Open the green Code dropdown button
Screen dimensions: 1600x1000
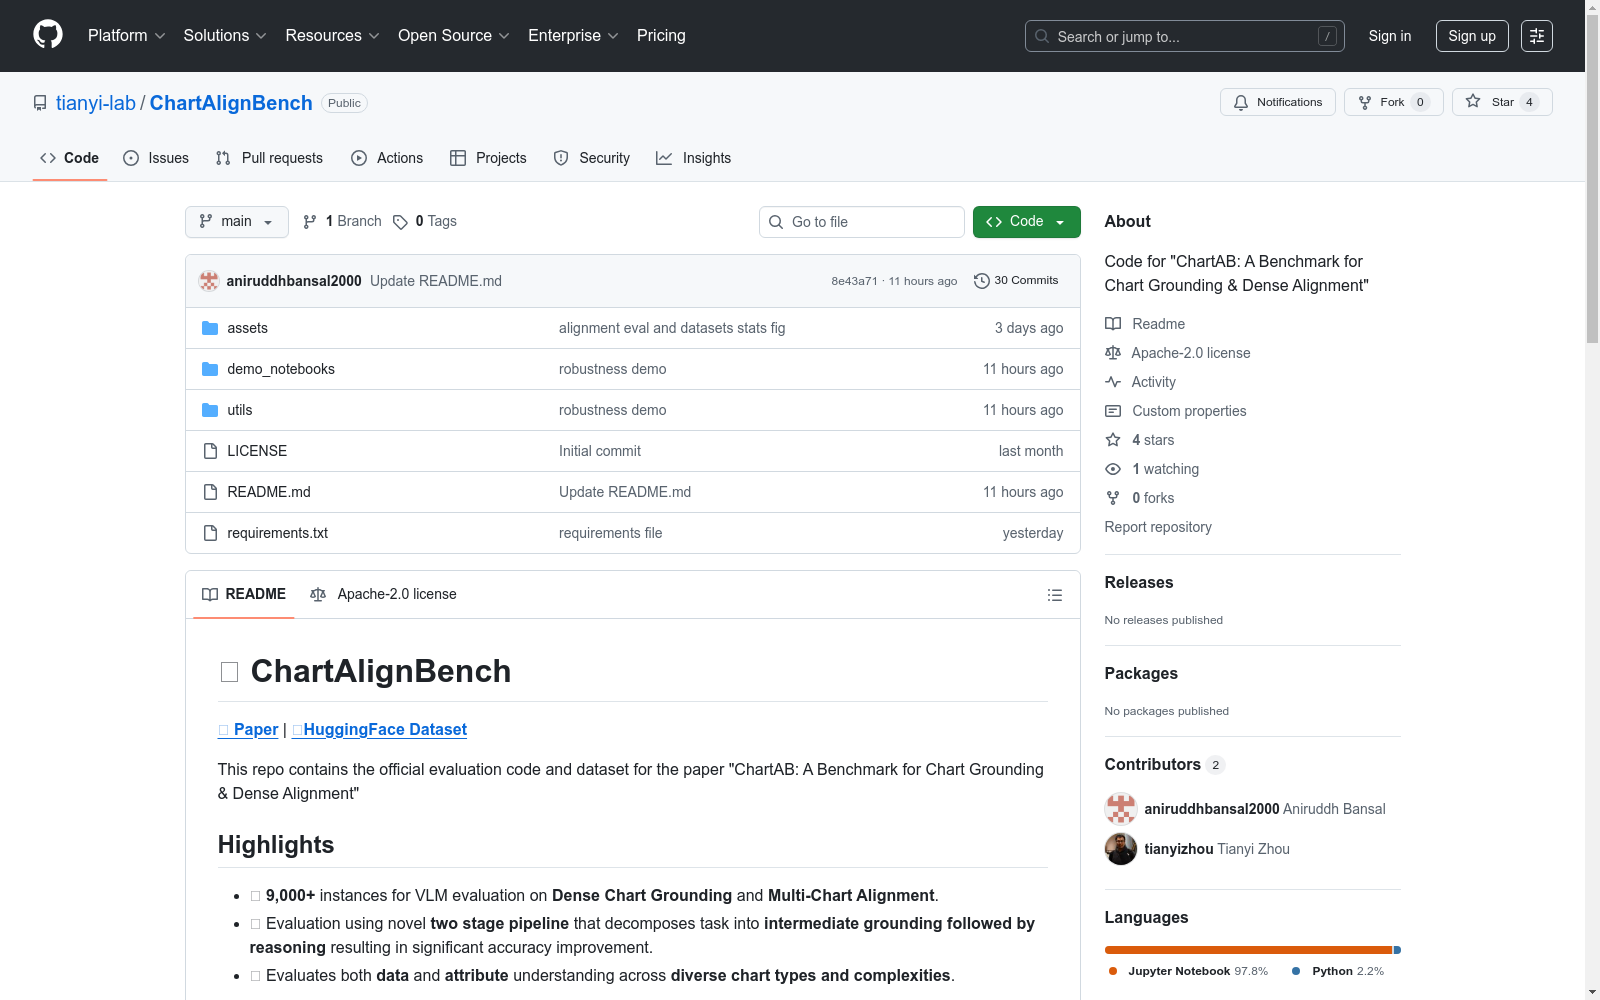coord(1027,222)
